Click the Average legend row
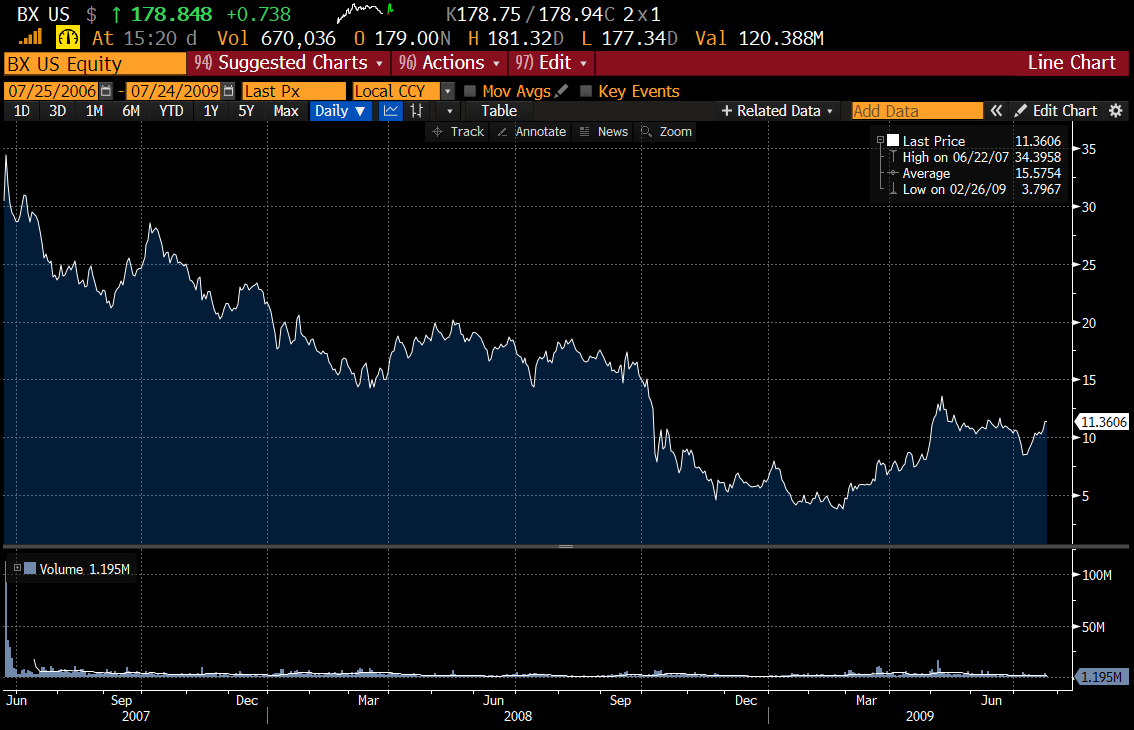The image size is (1134, 730). click(973, 173)
